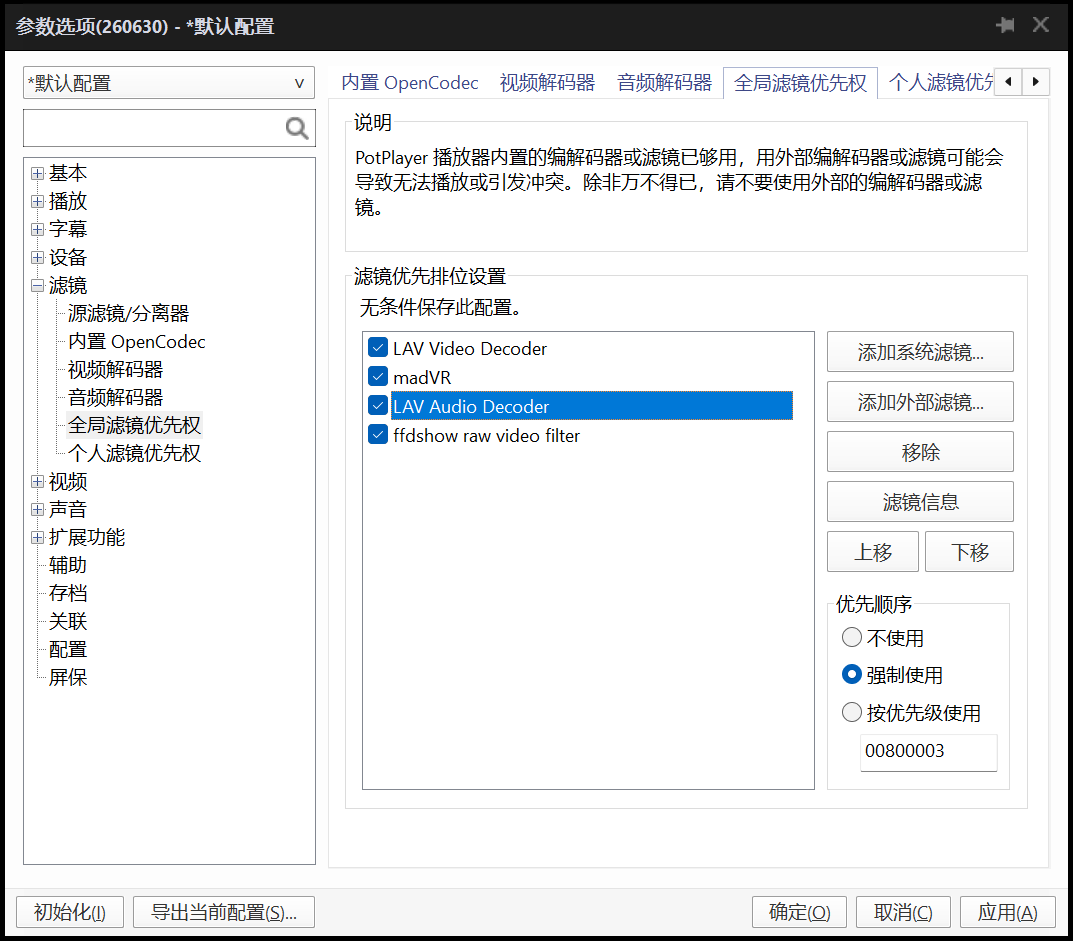Screen dimensions: 1073x941
Task: Select the 不使用 radio button
Action: click(x=851, y=638)
